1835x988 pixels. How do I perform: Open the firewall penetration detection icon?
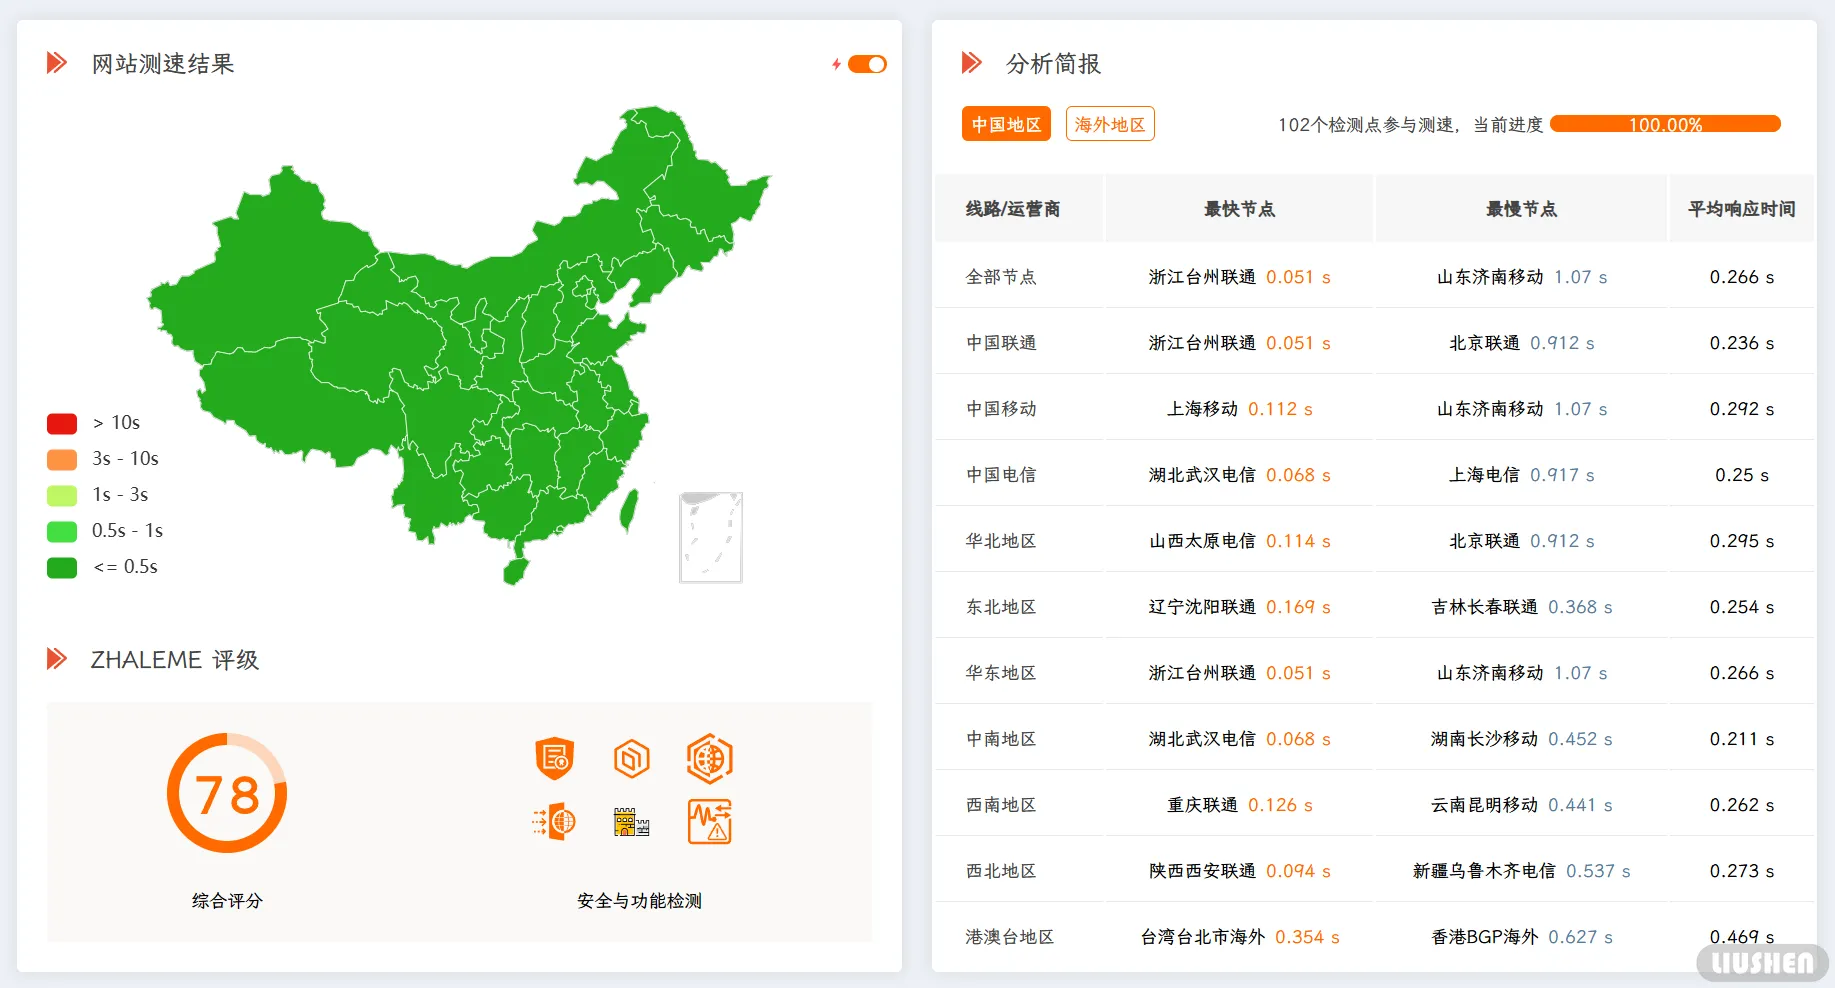click(555, 822)
